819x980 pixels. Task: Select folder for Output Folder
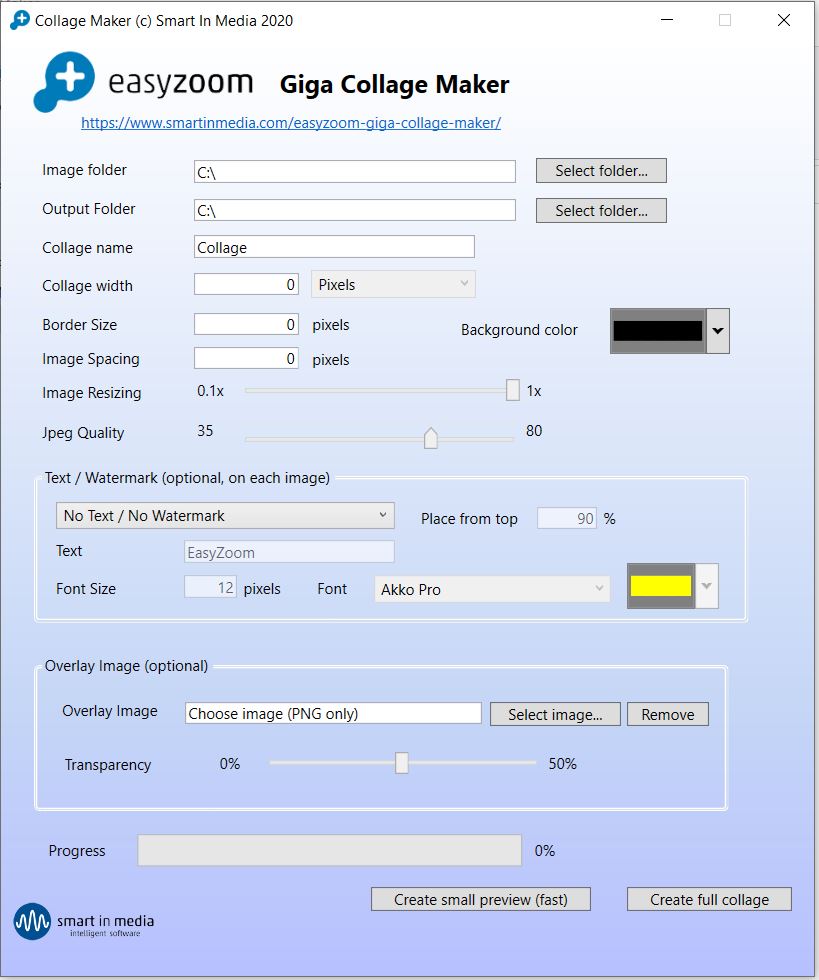601,211
